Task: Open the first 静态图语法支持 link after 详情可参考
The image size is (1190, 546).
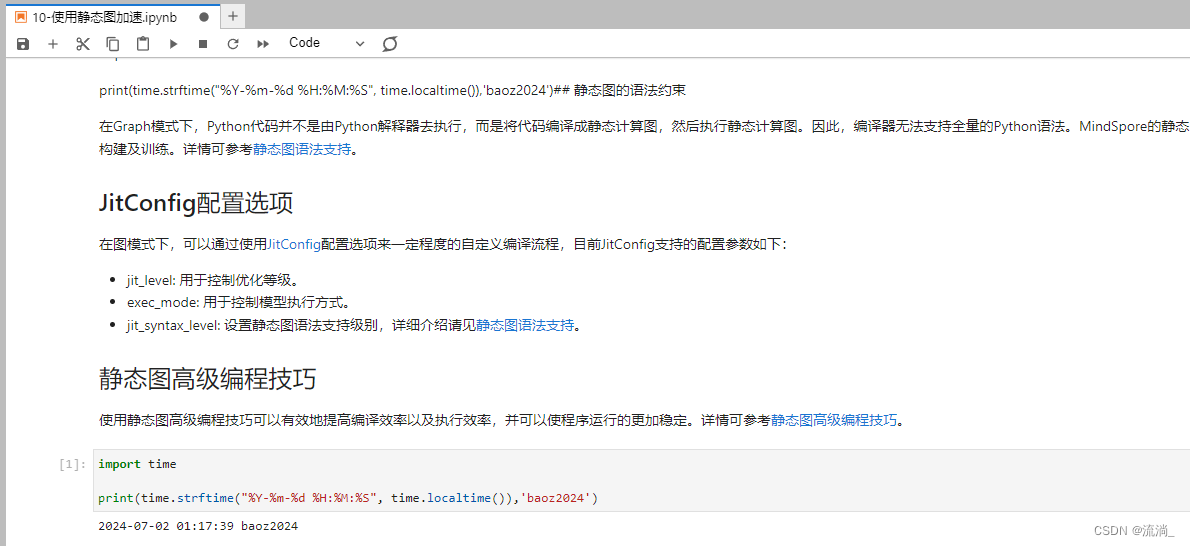Action: [x=302, y=149]
